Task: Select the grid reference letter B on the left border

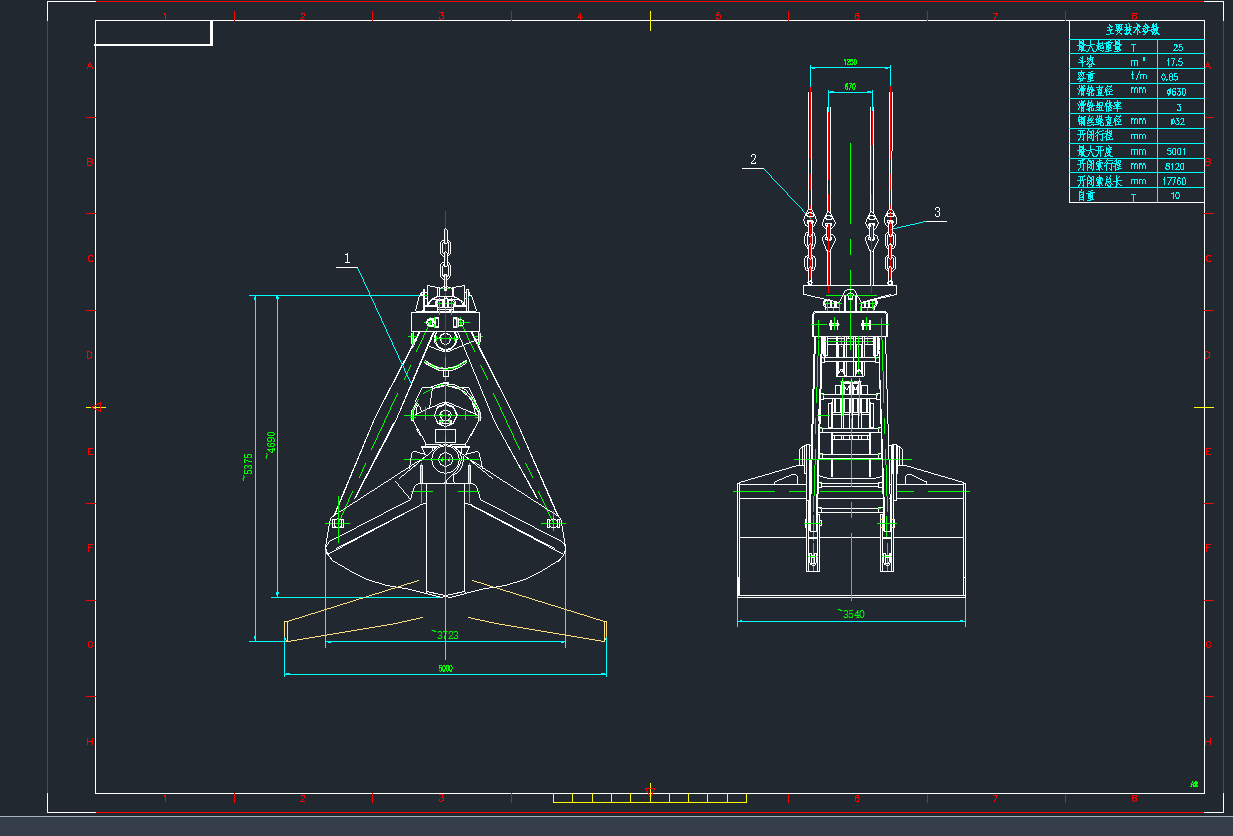Action: (x=88, y=162)
